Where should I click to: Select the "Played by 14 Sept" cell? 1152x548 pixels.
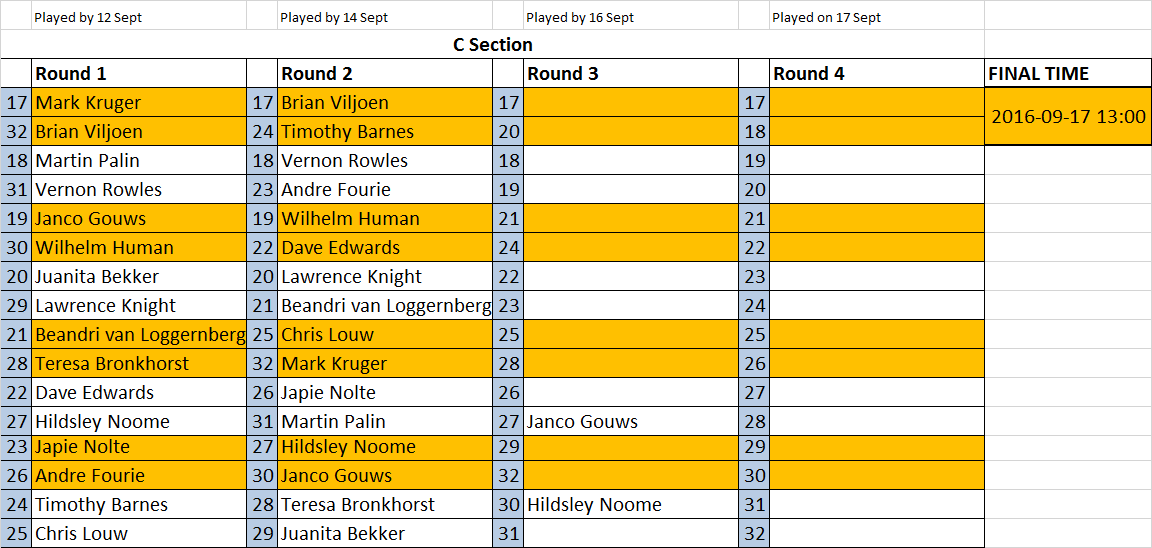coord(384,17)
